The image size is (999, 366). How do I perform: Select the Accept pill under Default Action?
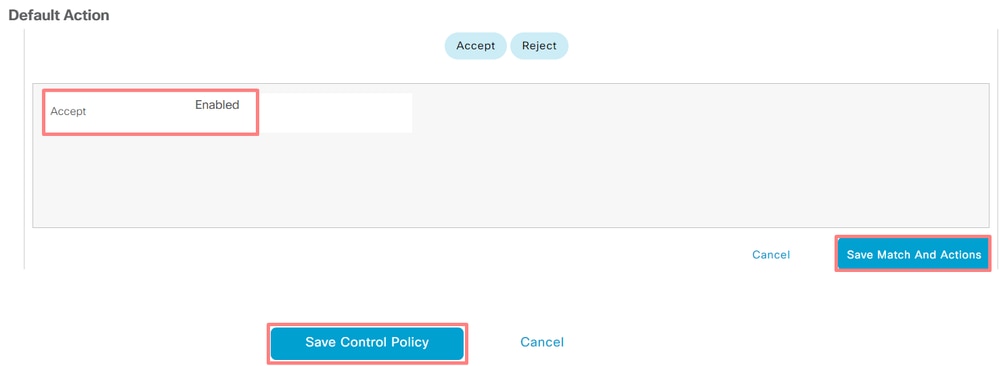point(475,46)
